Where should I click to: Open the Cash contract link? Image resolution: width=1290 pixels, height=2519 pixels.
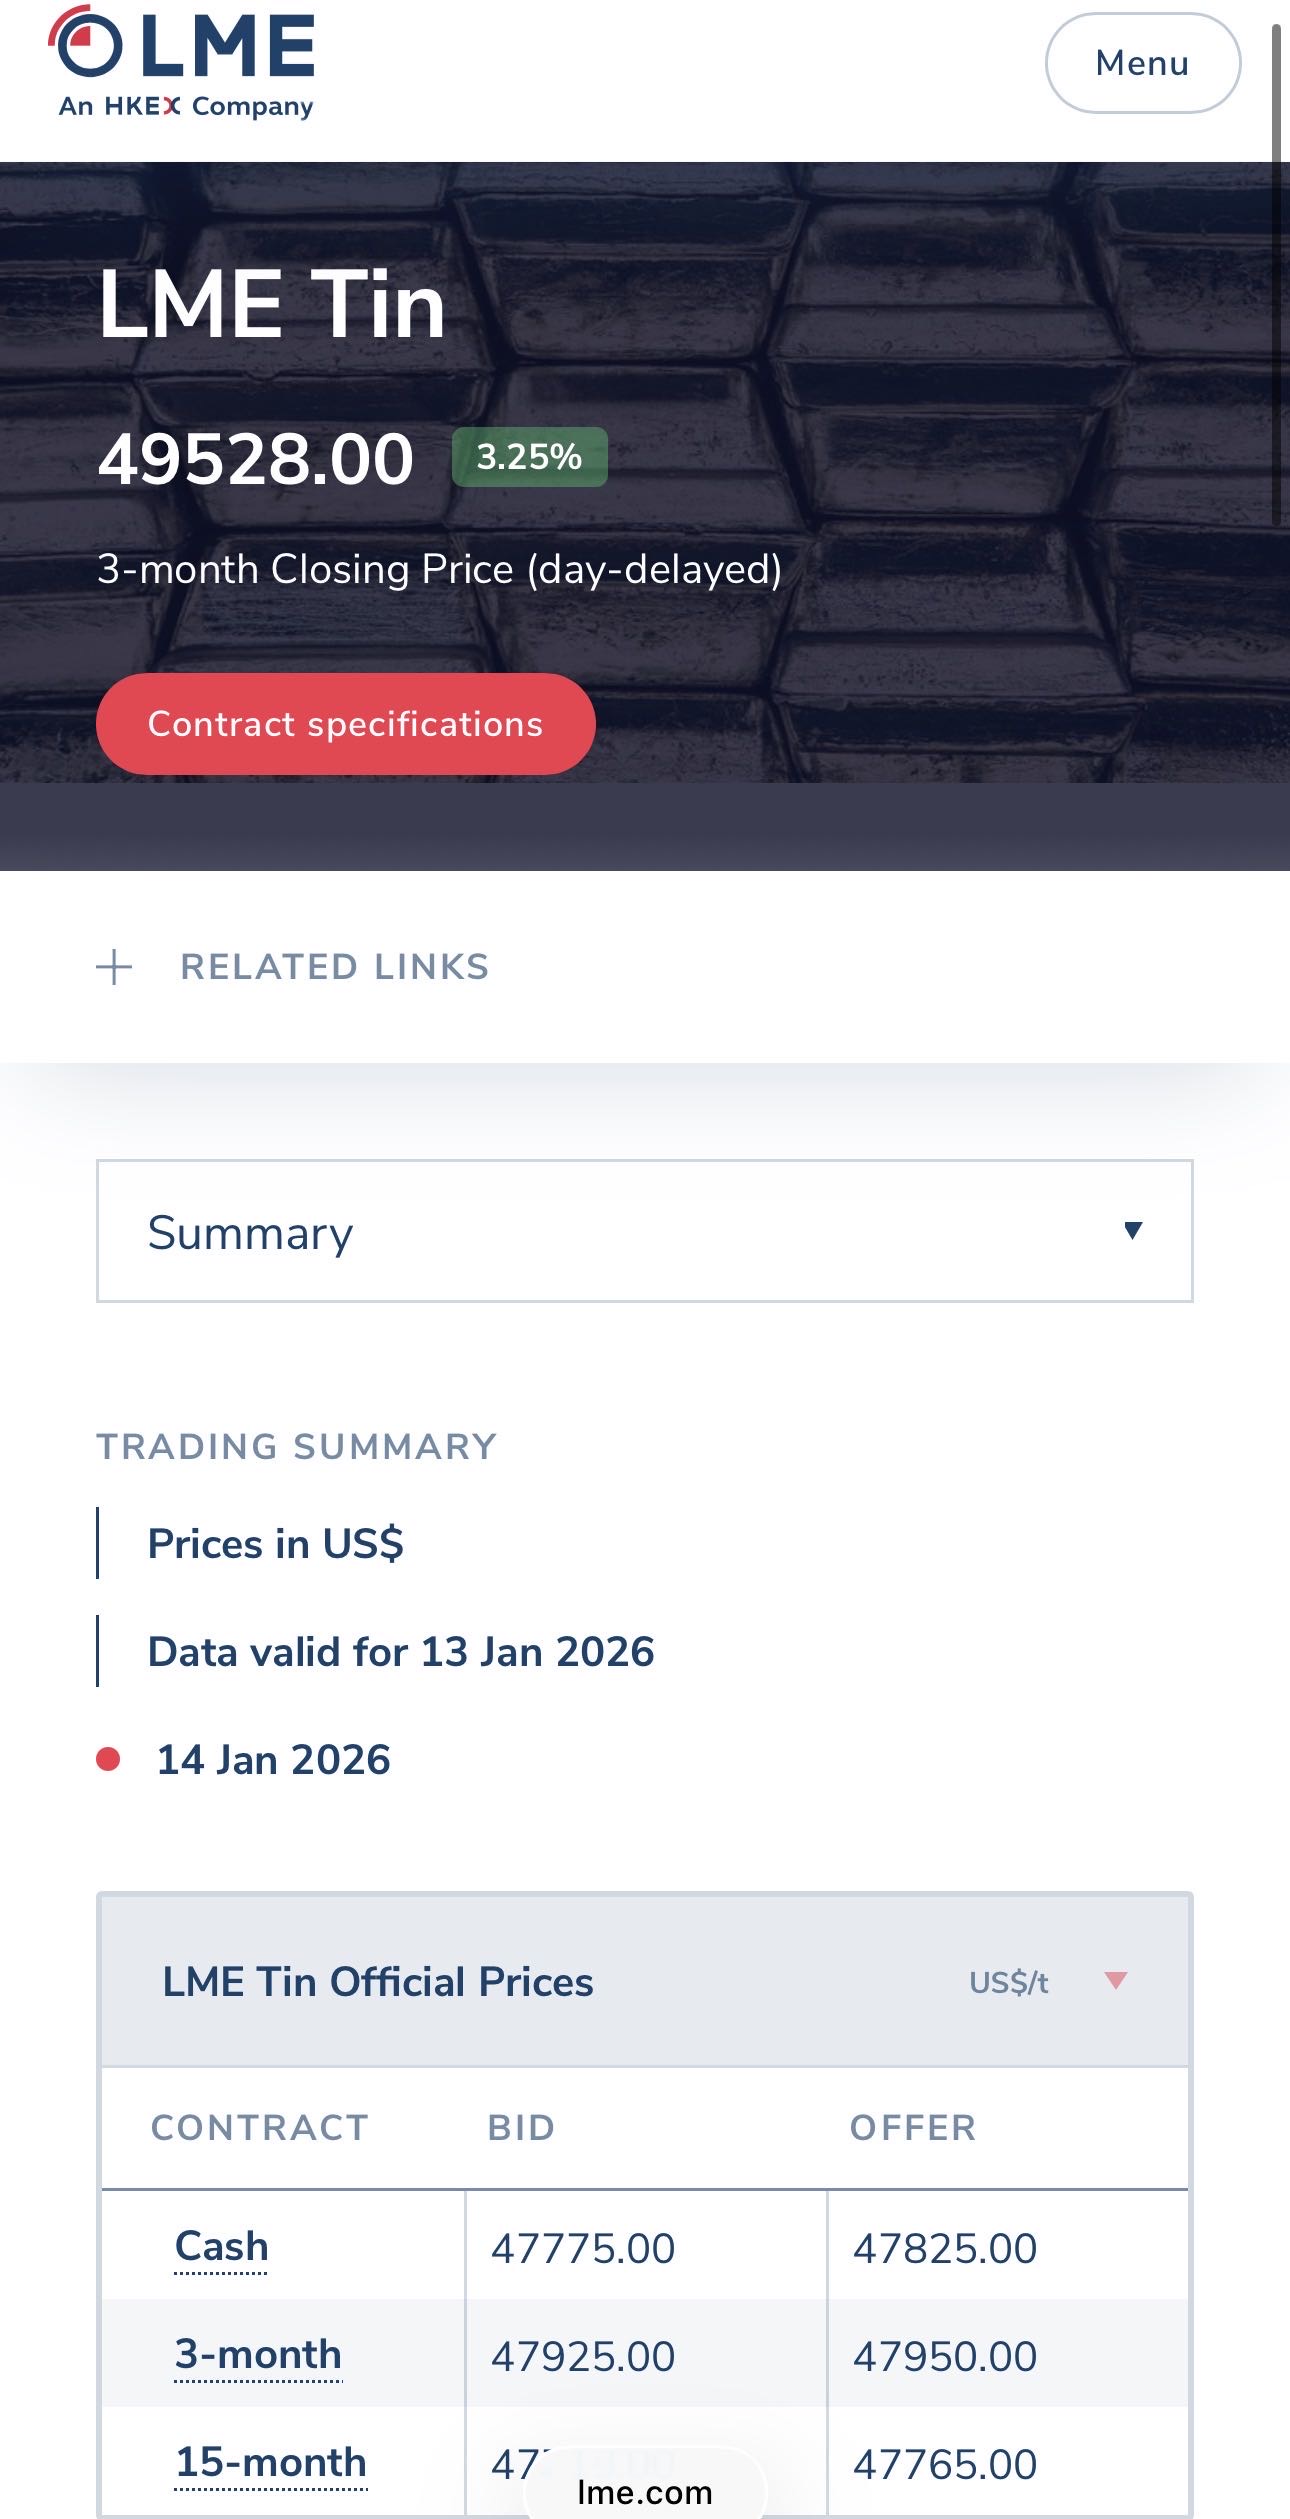pos(221,2247)
